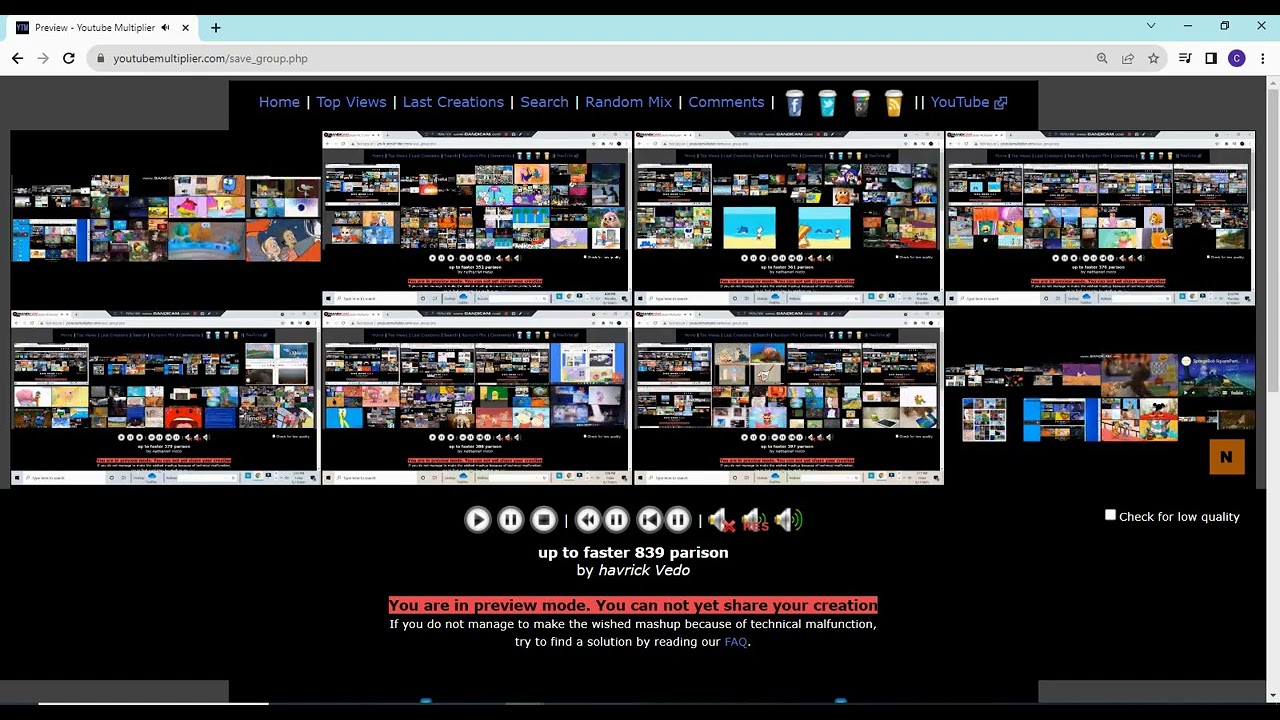Share via the Facebook cup icon

(x=794, y=103)
